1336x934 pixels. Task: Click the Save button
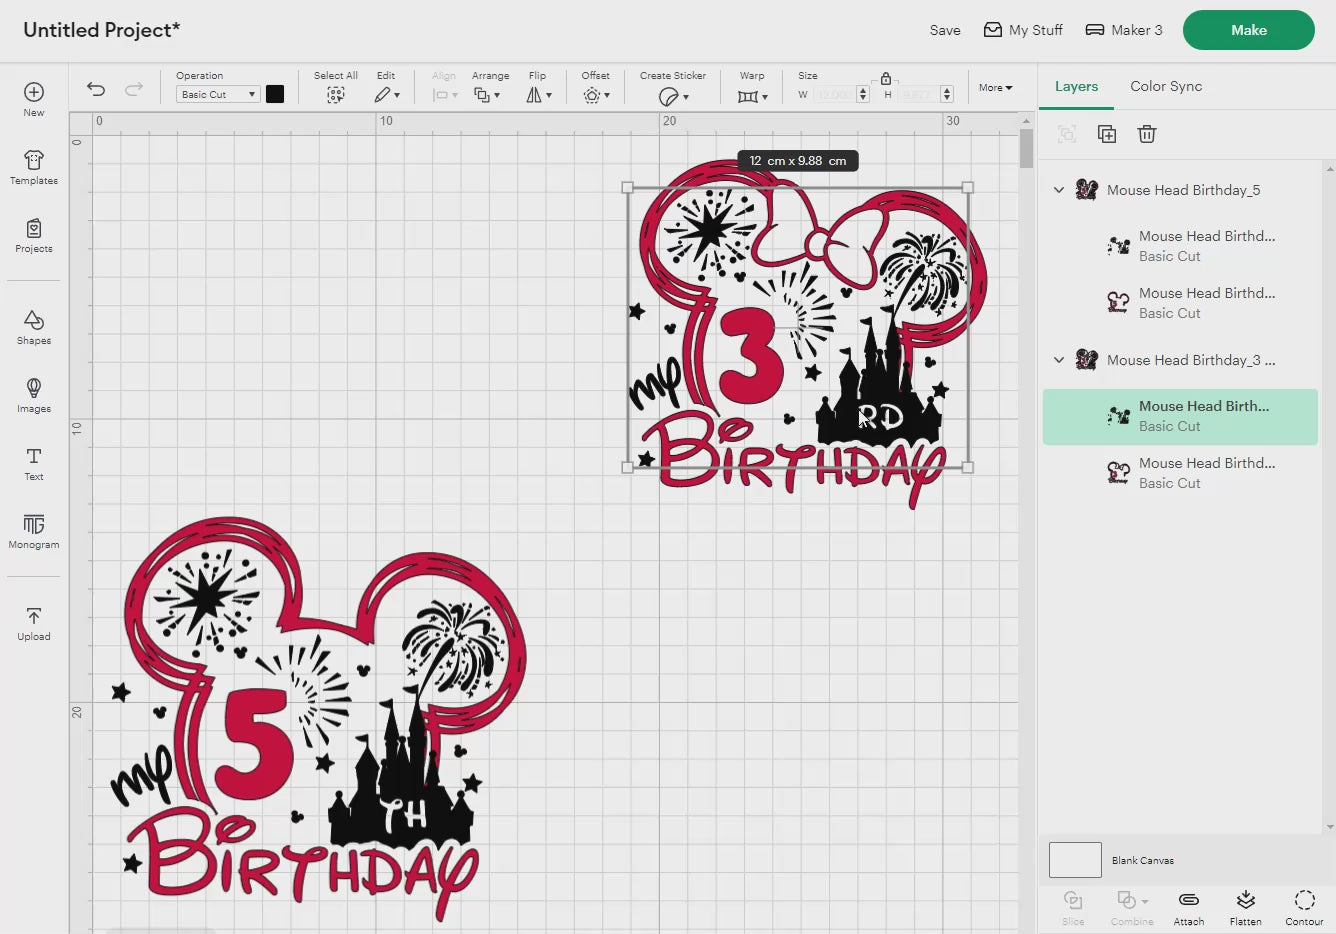[945, 30]
